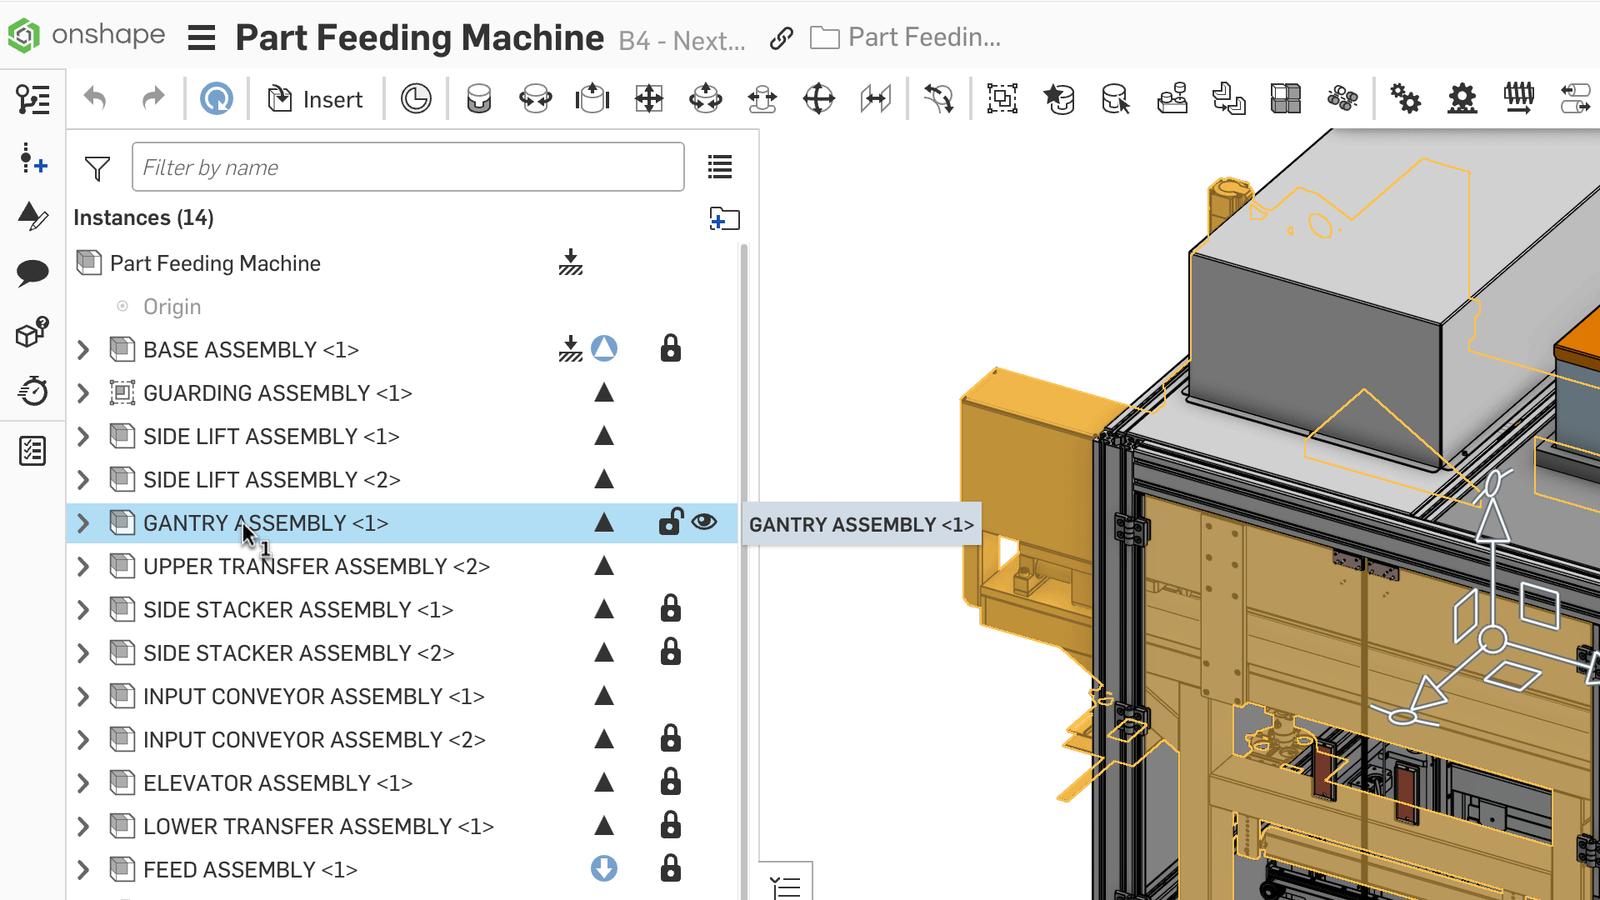Screen dimensions: 1600x900
Task: Open the hamburger document menu
Action: point(202,38)
